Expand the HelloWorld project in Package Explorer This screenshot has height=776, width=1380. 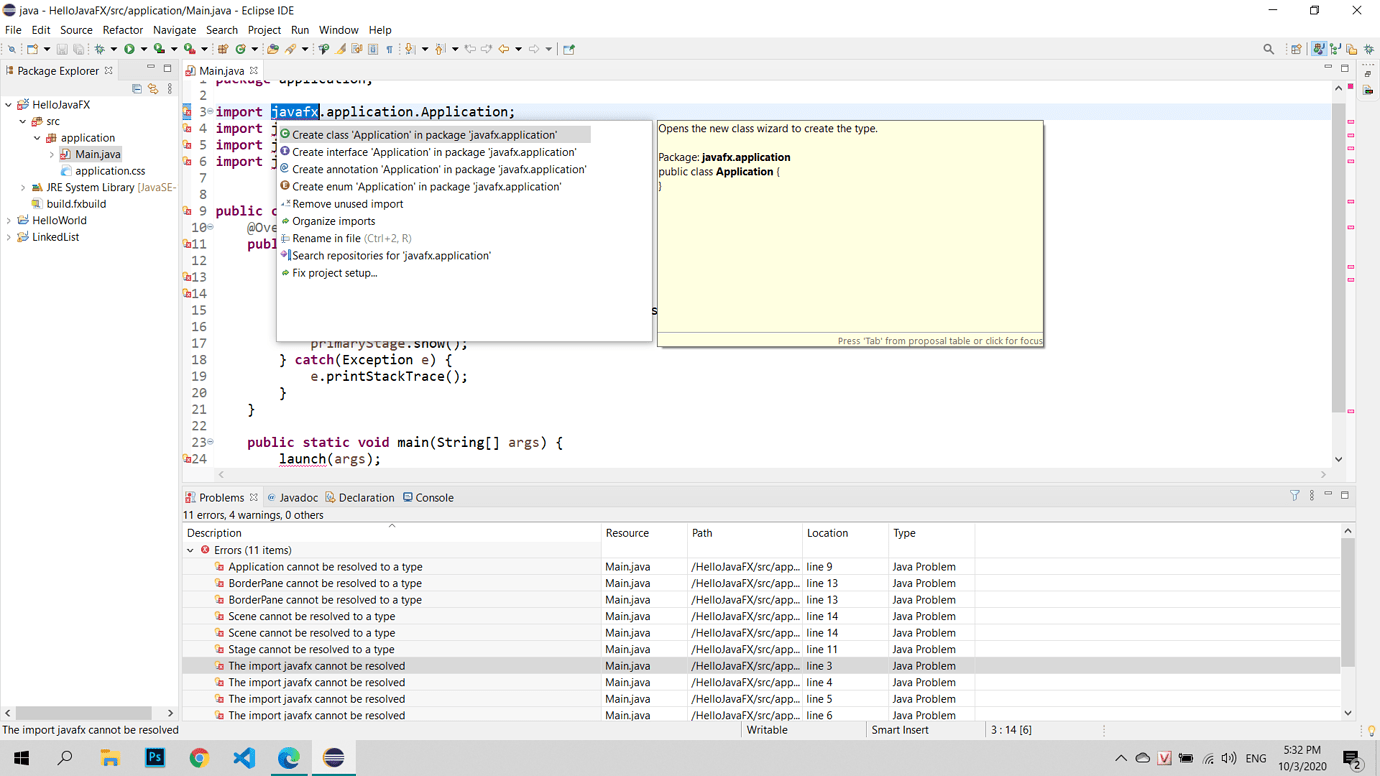tap(10, 220)
